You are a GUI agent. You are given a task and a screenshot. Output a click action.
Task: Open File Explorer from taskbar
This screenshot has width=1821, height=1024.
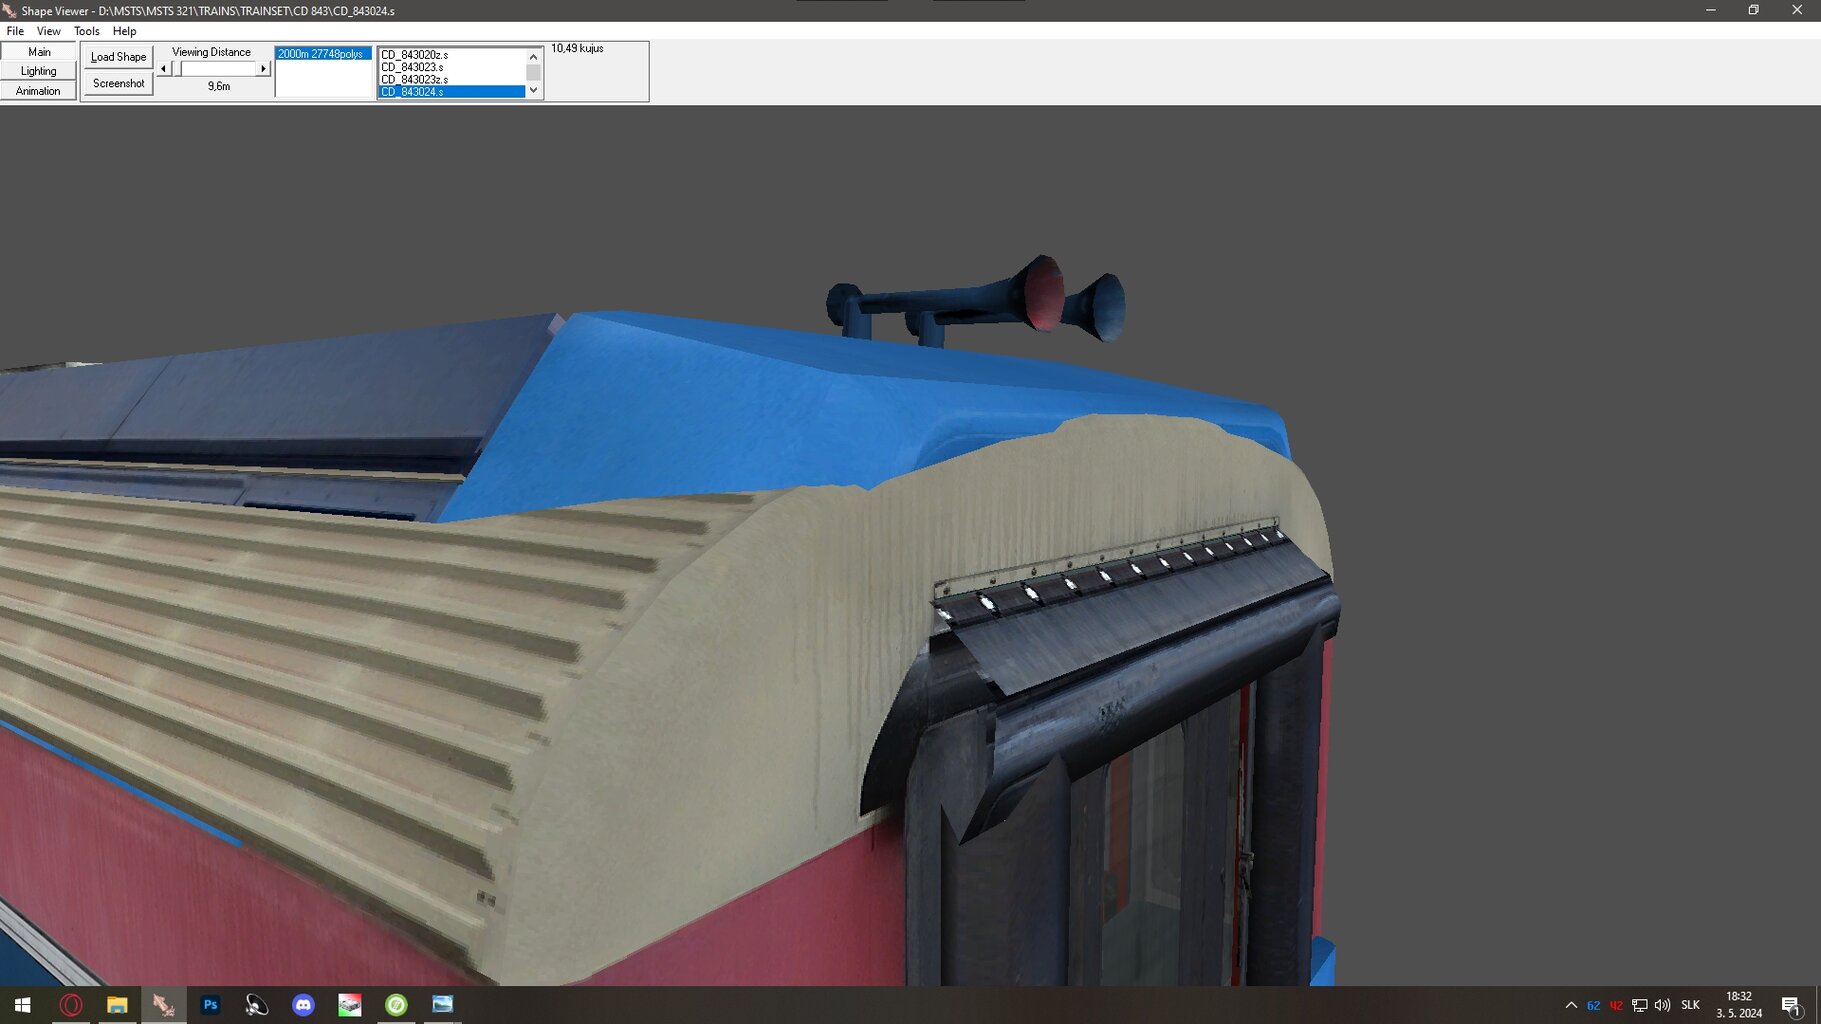tap(117, 1005)
